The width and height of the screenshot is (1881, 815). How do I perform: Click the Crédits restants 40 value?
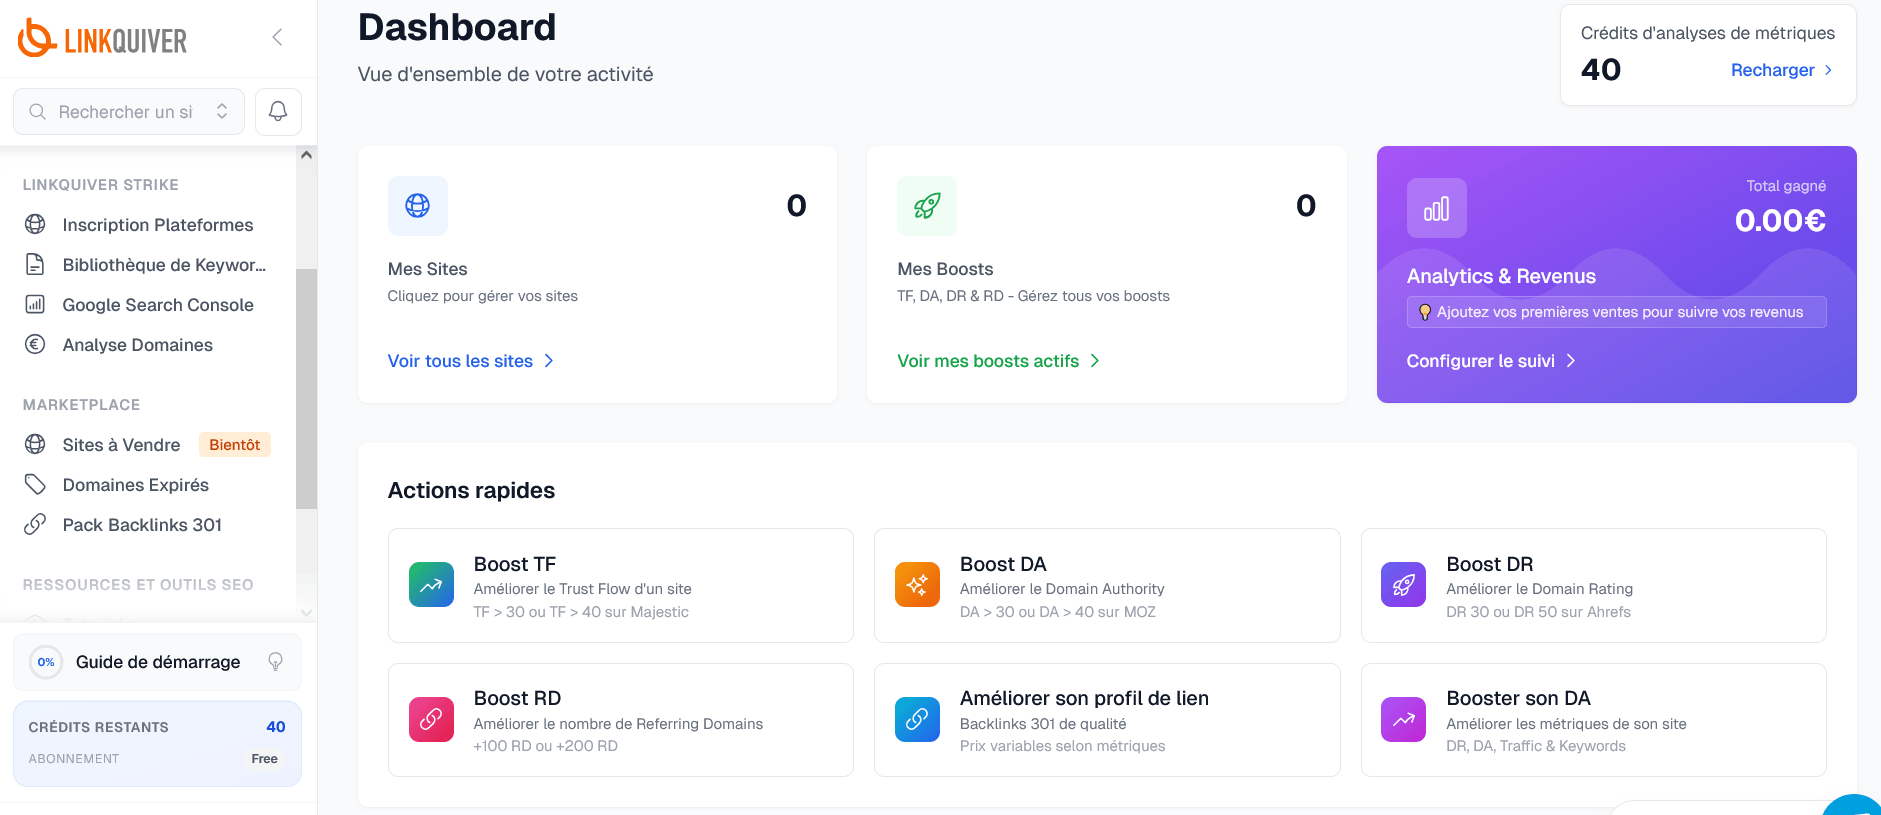[x=276, y=727]
